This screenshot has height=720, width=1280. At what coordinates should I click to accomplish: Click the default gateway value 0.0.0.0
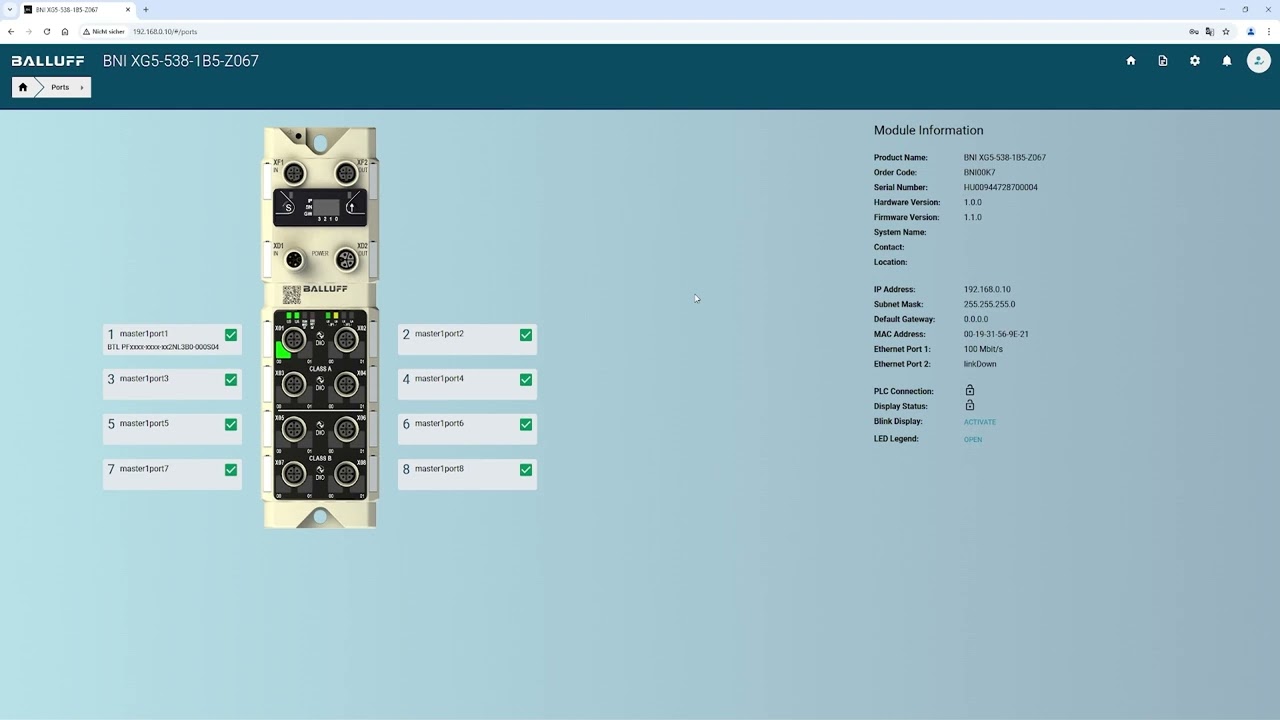[x=976, y=319]
